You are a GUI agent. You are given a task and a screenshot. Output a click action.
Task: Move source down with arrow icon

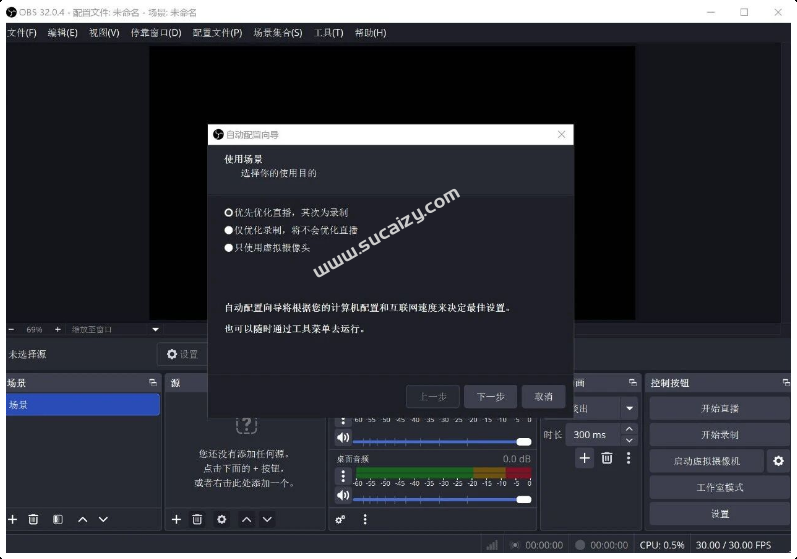[267, 519]
